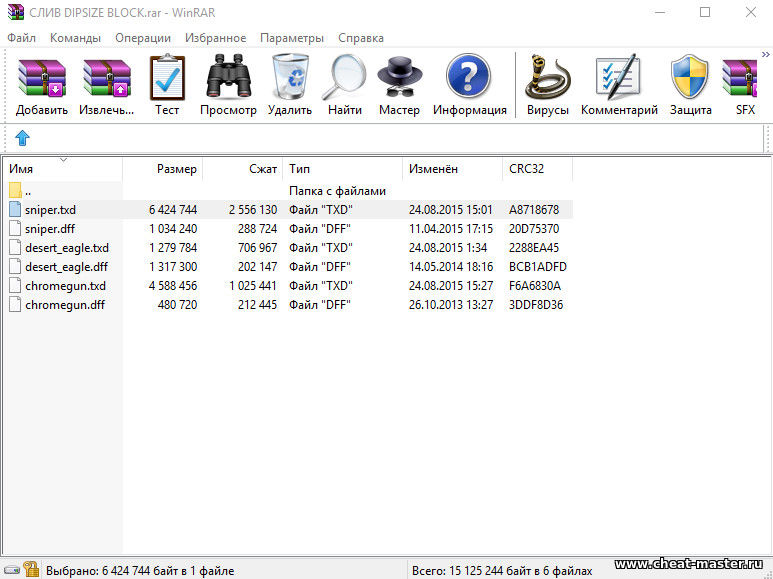Go up one folder with blue arrow
The height and width of the screenshot is (579, 773).
pyautogui.click(x=22, y=138)
